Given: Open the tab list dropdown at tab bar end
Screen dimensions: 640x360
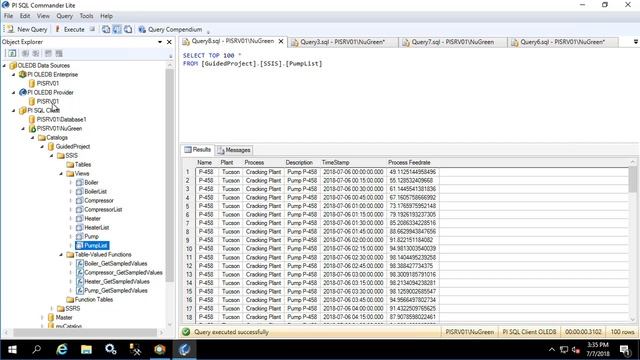Looking at the screenshot, I should [636, 42].
